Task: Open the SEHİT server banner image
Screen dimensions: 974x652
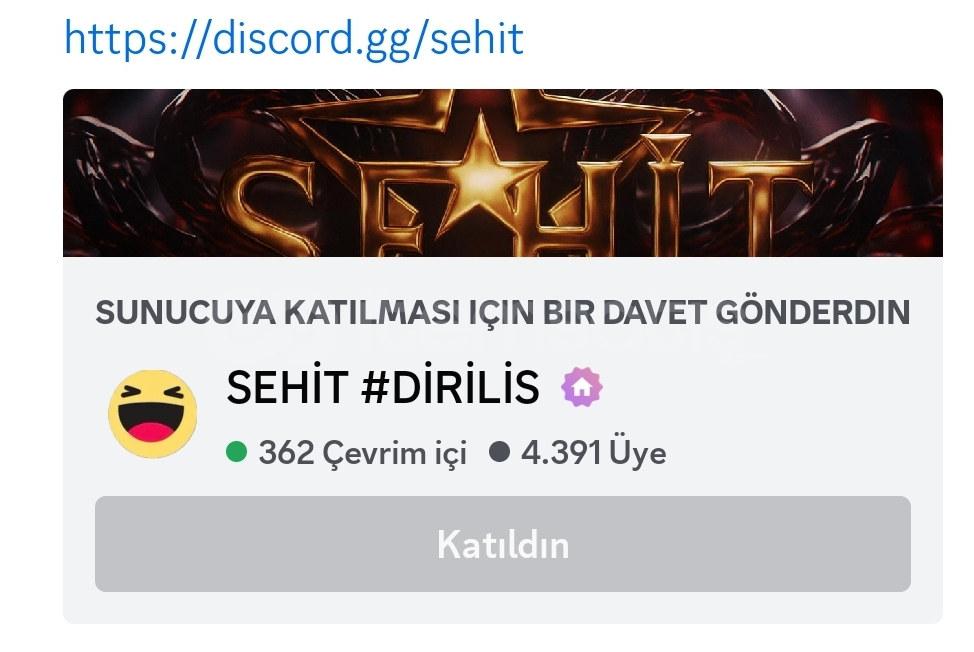Action: tap(503, 173)
